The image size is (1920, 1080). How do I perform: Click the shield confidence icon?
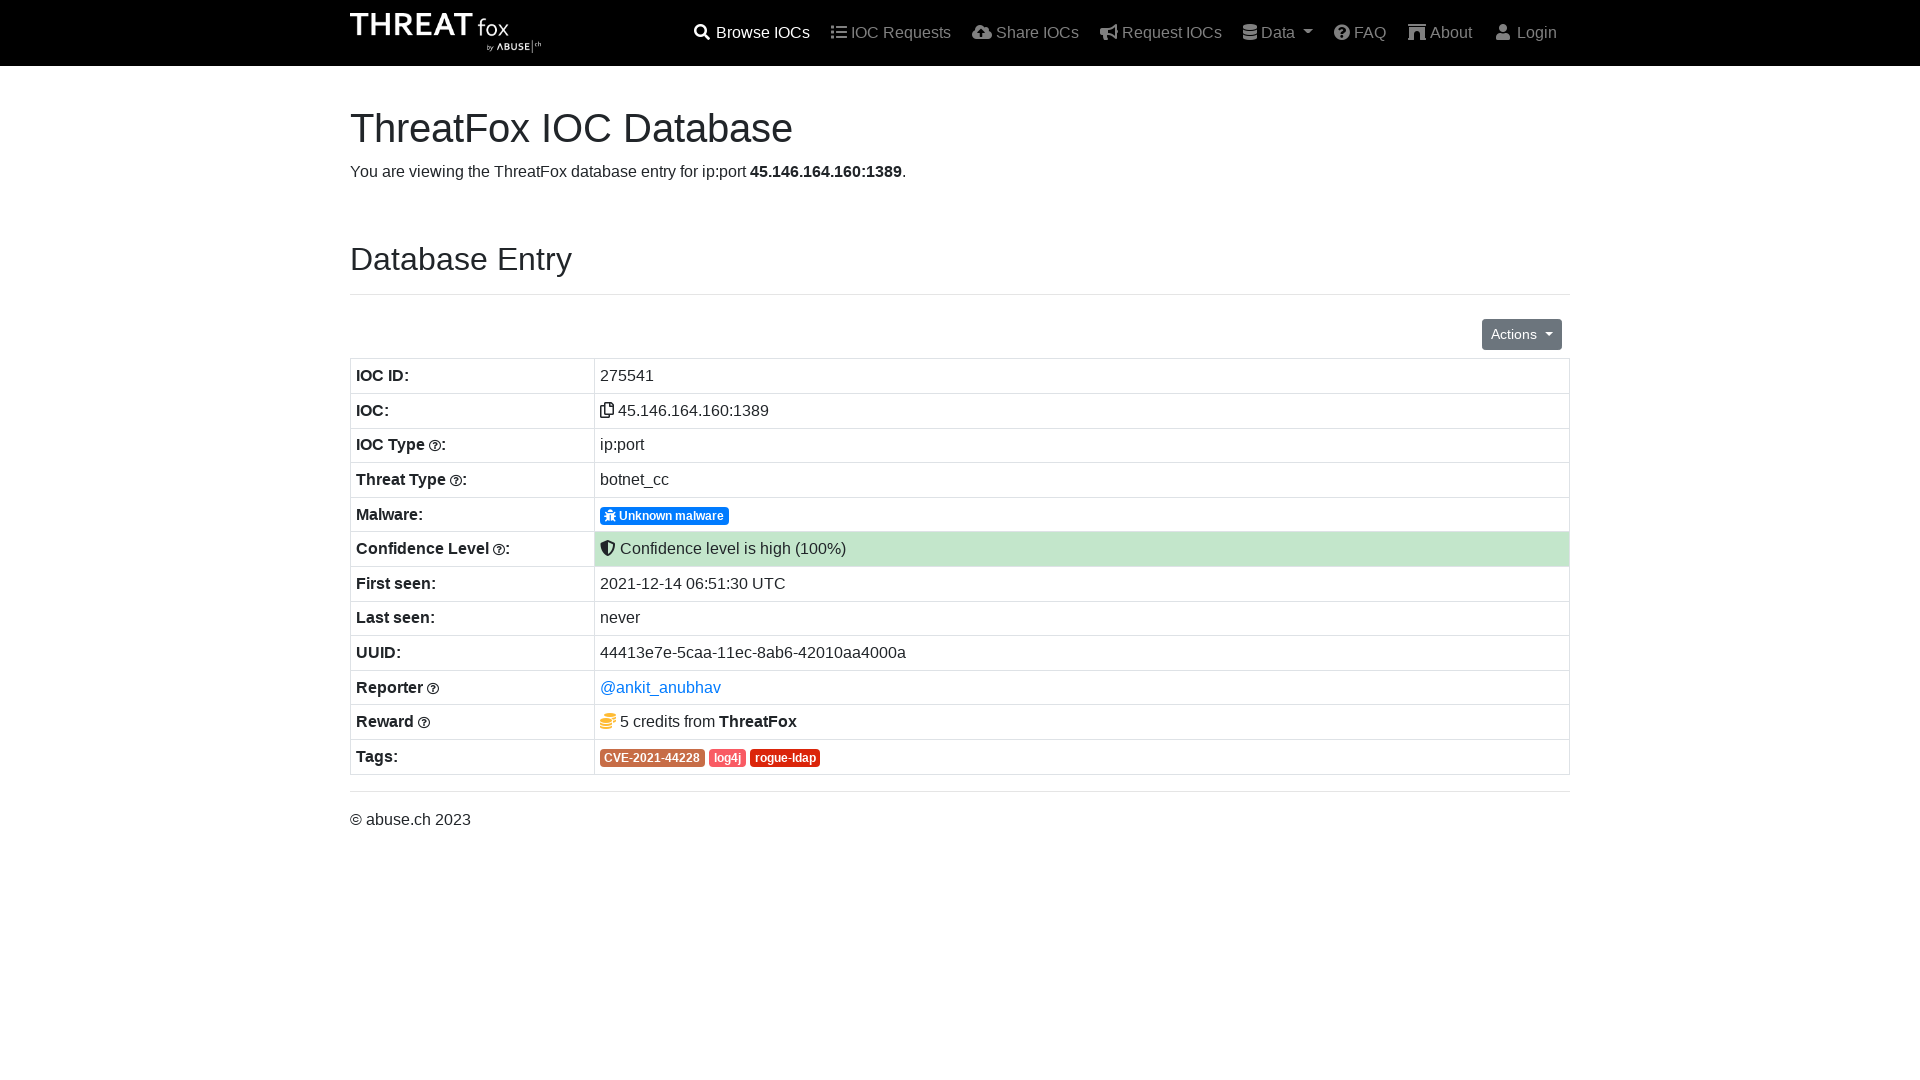608,548
